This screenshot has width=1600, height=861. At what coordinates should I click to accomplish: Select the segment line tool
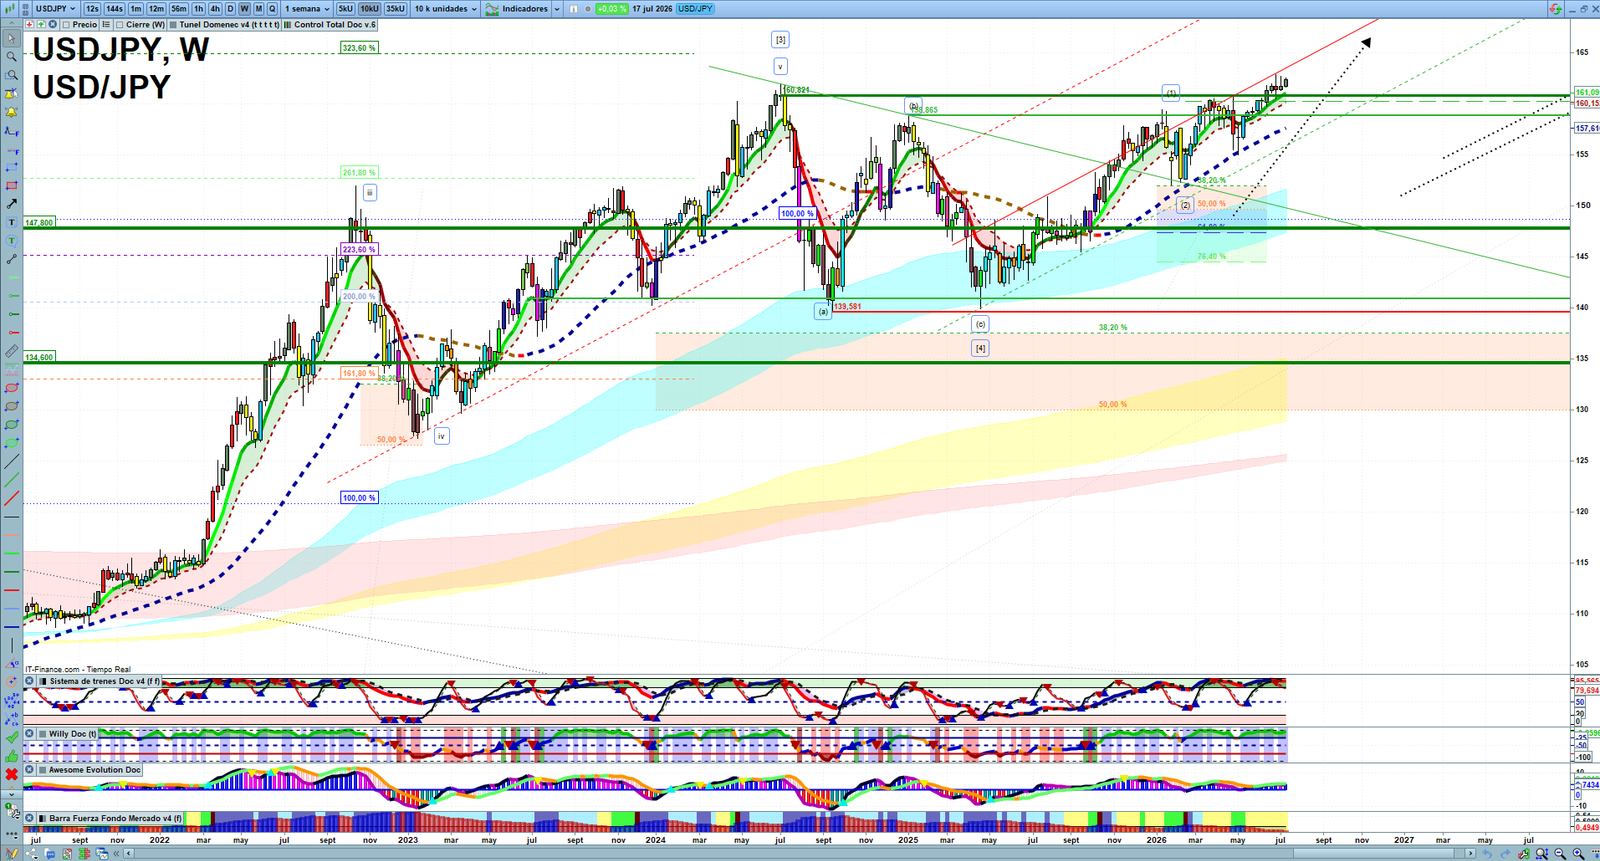[x=12, y=258]
